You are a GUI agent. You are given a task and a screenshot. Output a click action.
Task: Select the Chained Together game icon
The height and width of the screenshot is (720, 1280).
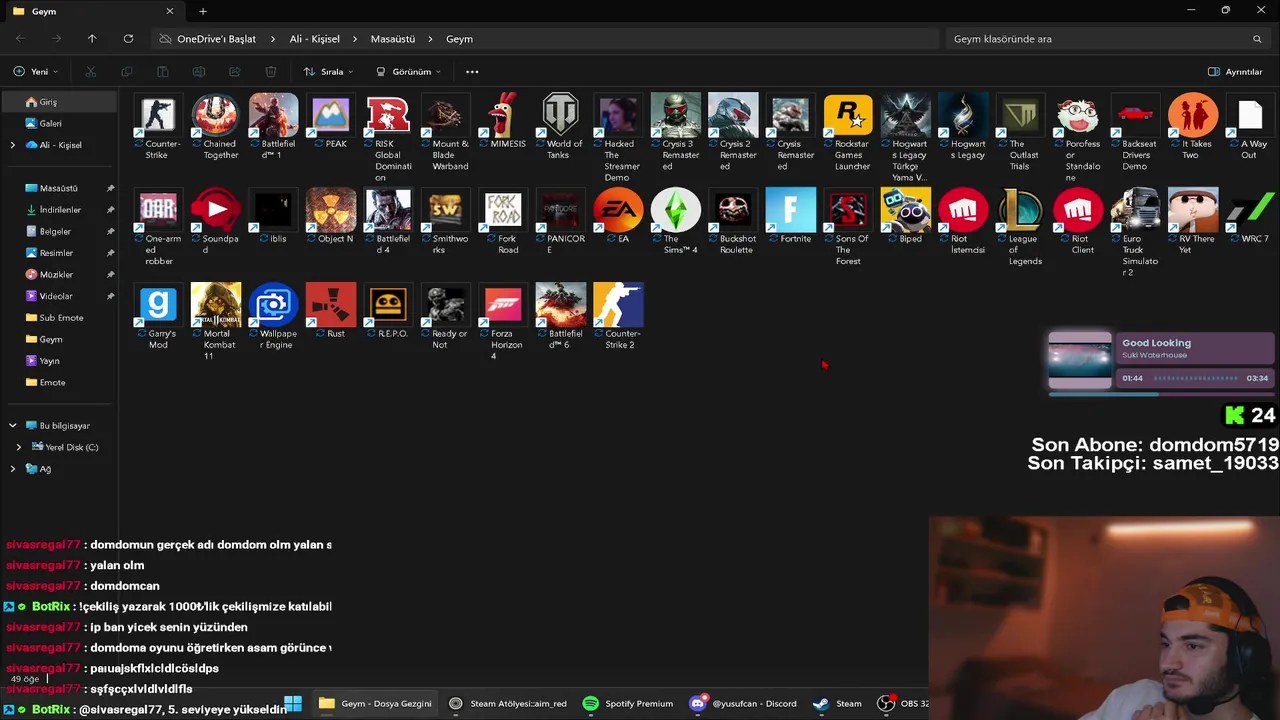216,115
